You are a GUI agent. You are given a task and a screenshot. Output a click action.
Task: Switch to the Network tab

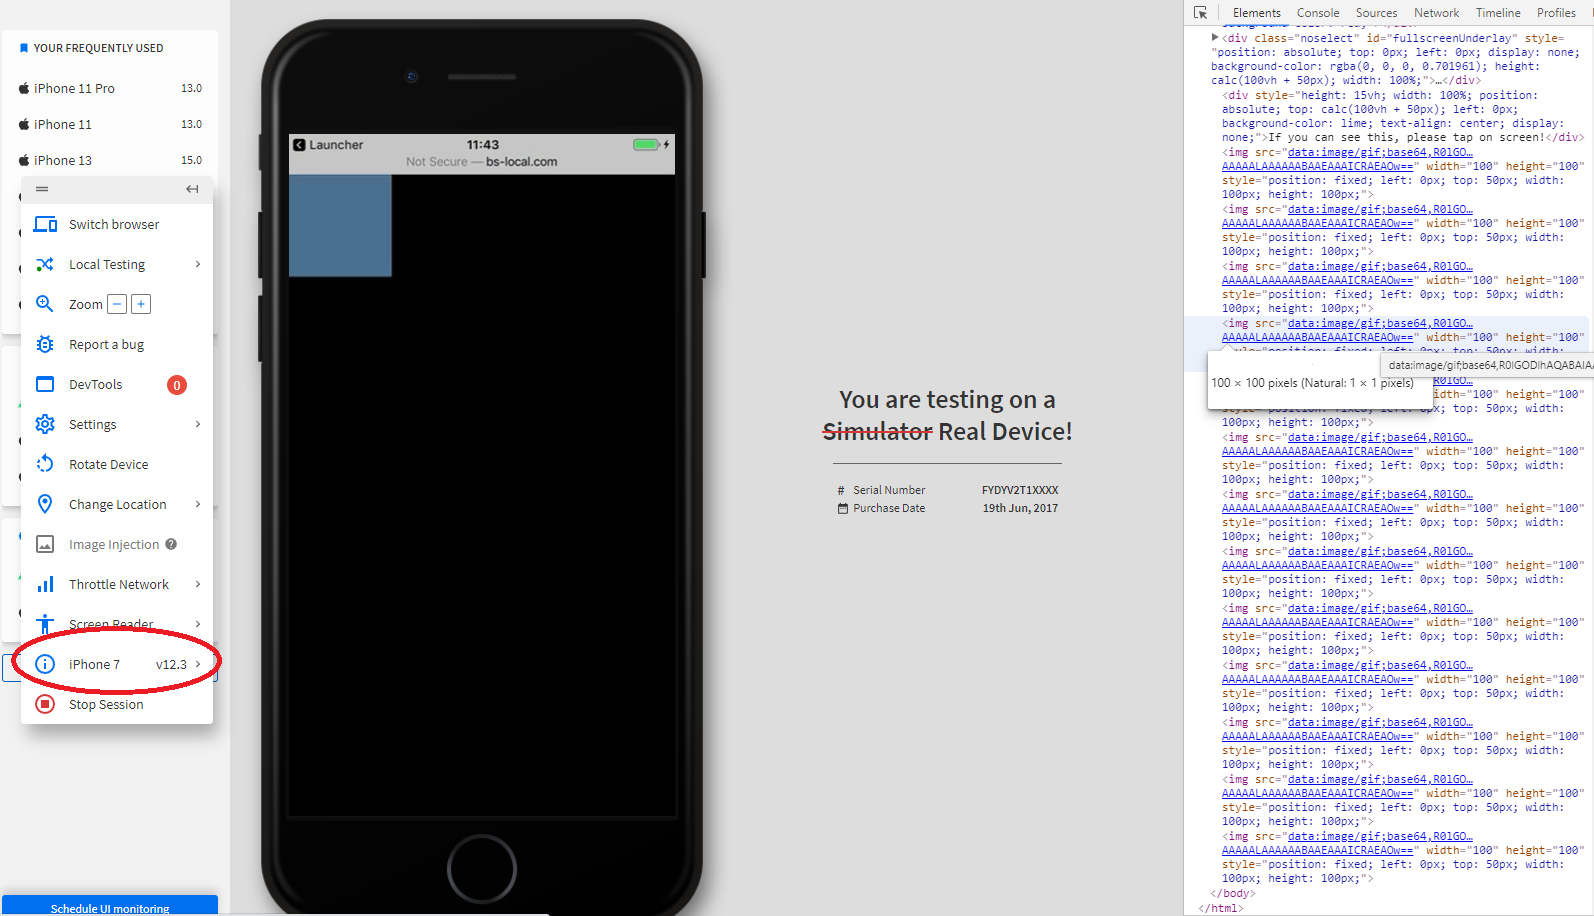click(1437, 13)
